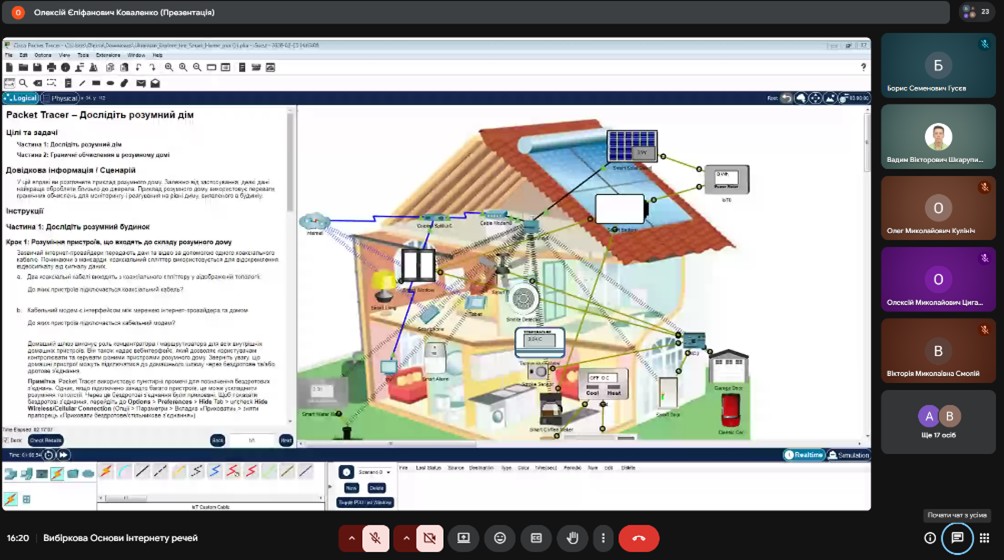Screen dimensions: 1004x560
Task: Toggle captions in Meet
Action: [537, 538]
